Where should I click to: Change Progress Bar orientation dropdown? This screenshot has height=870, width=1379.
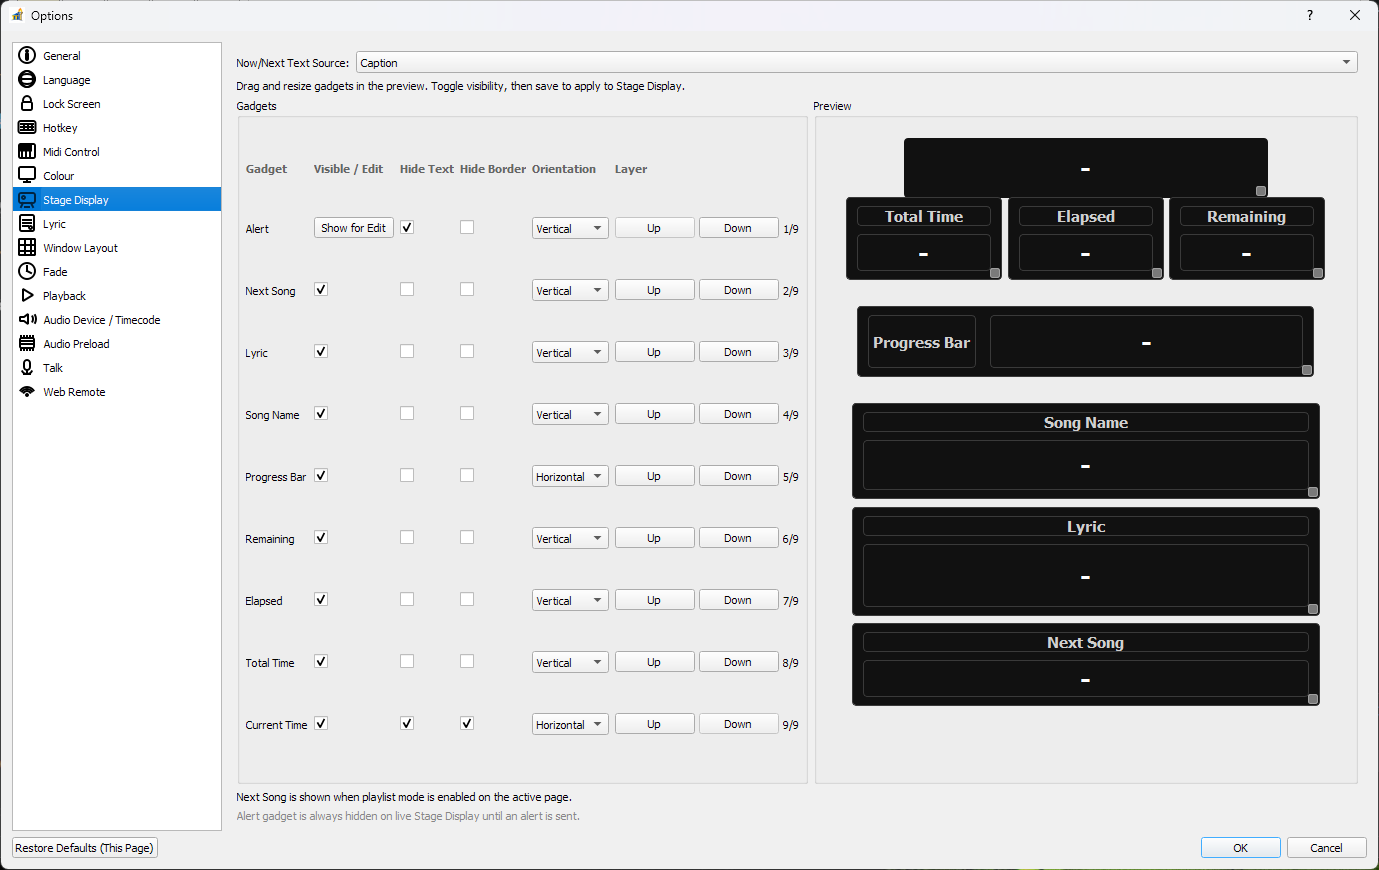(569, 475)
